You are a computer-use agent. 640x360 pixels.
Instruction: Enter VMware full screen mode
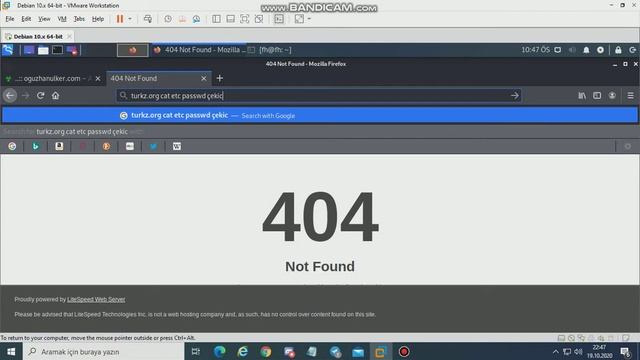point(244,19)
